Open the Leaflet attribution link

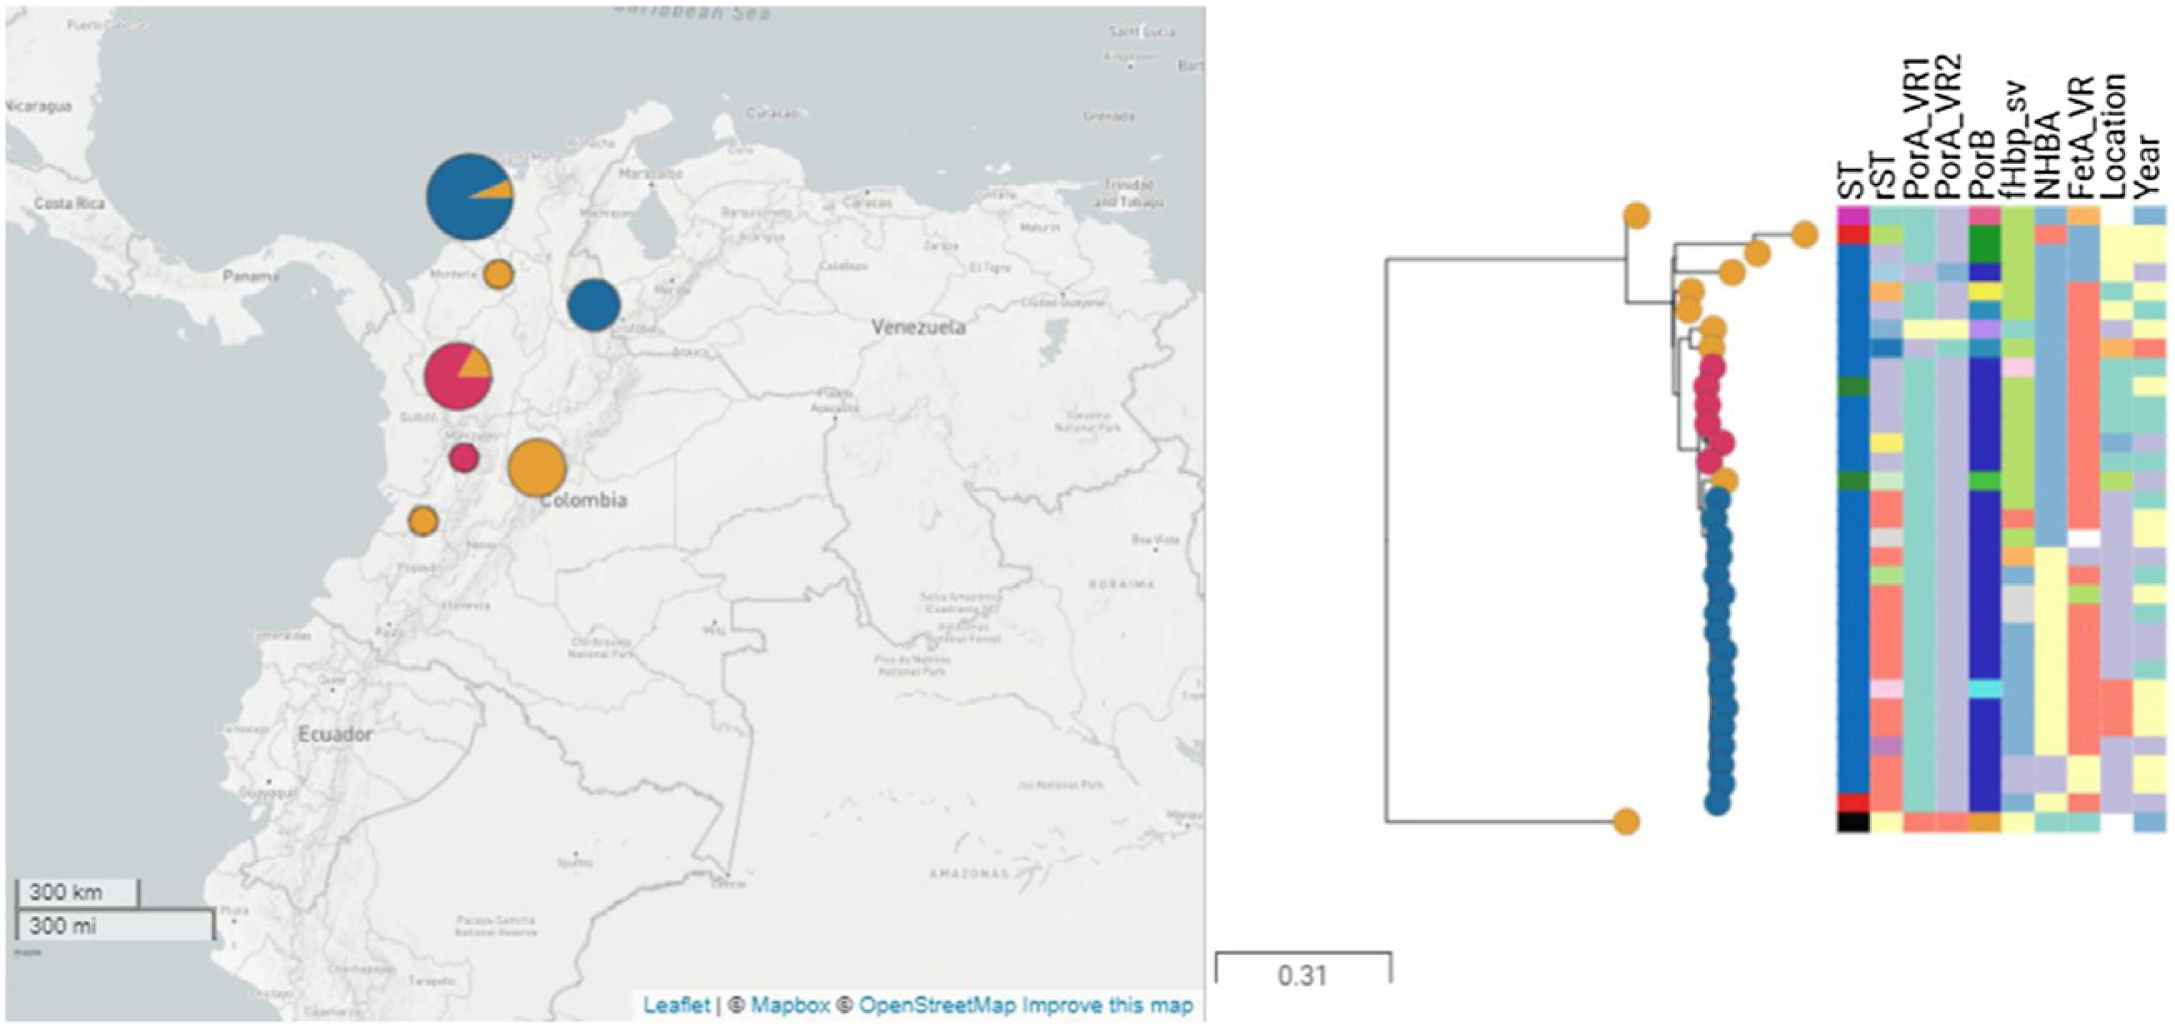point(676,1005)
